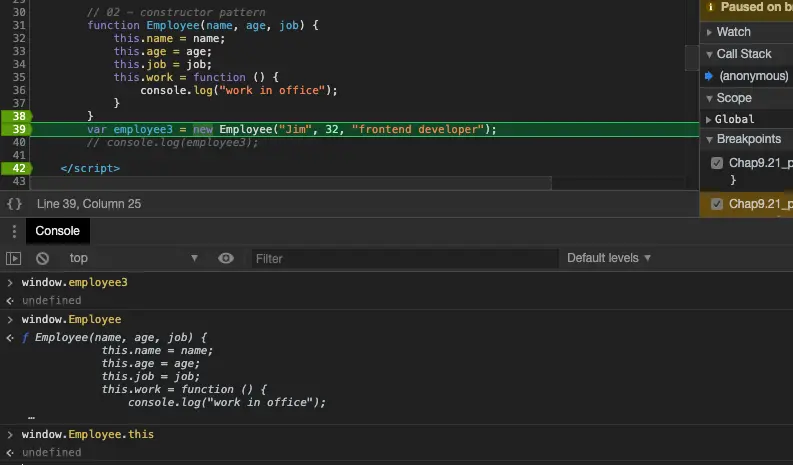
Task: Open the top context dropdown
Action: pos(134,259)
